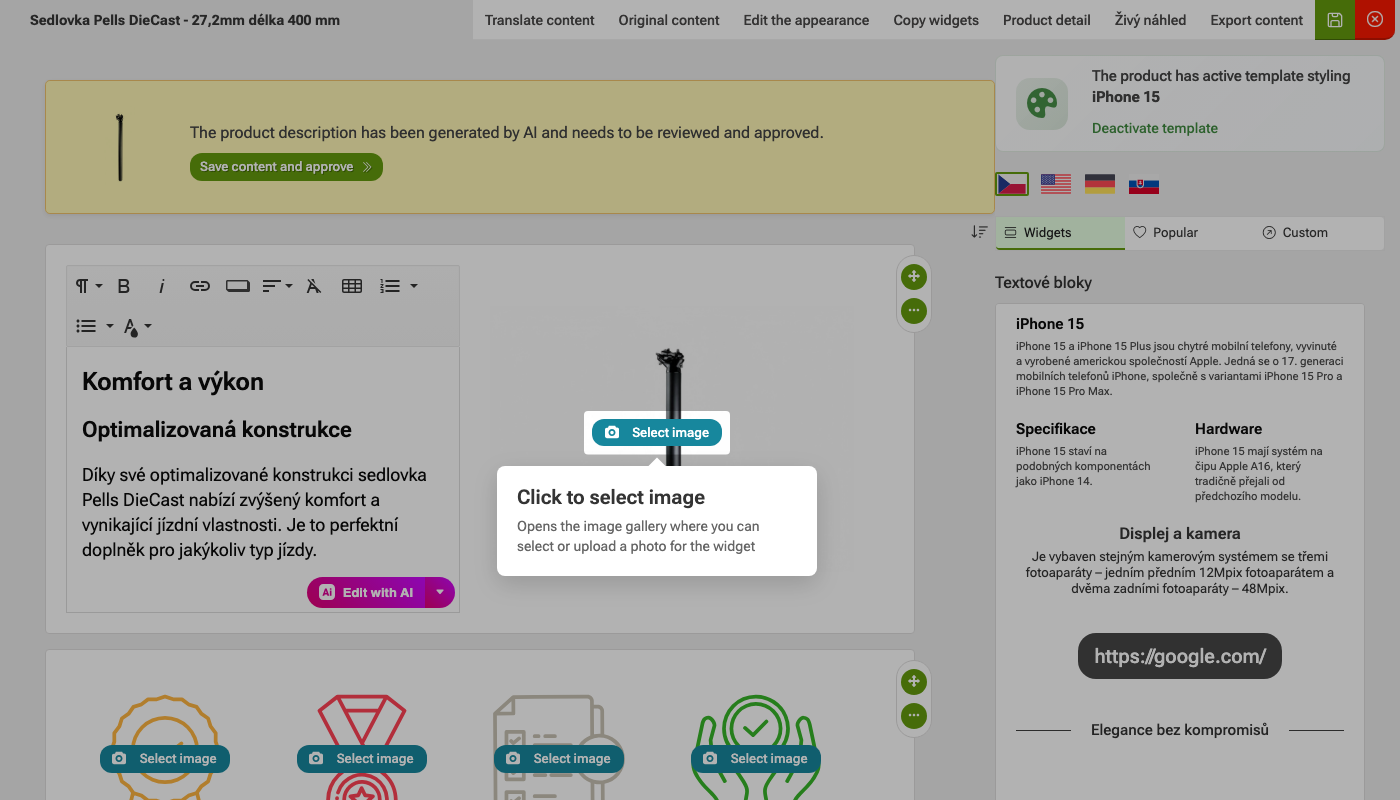Viewport: 1400px width, 800px height.
Task: Open the Edit with AI dropdown arrow
Action: [440, 592]
